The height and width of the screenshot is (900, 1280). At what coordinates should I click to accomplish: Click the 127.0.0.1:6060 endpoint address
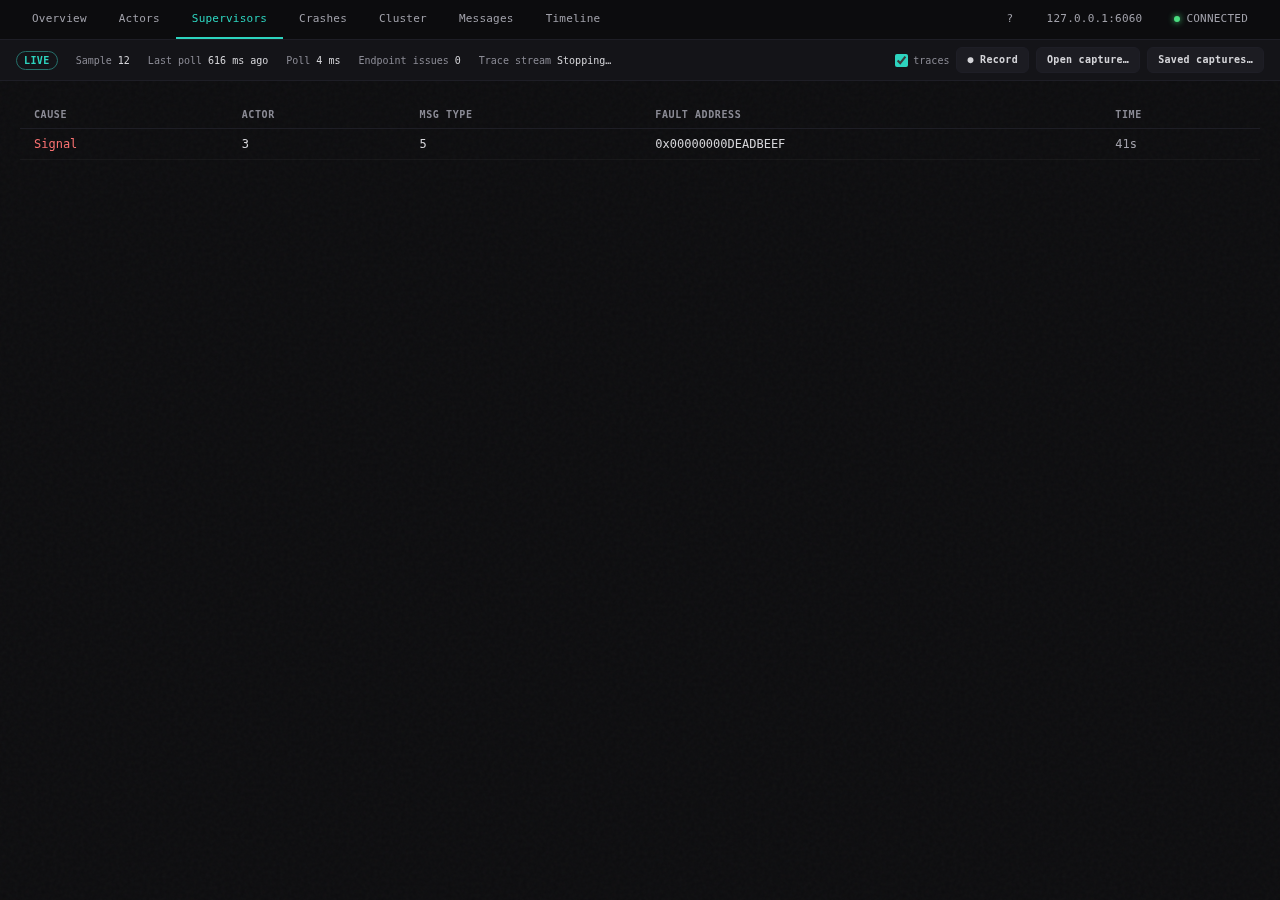click(1094, 19)
